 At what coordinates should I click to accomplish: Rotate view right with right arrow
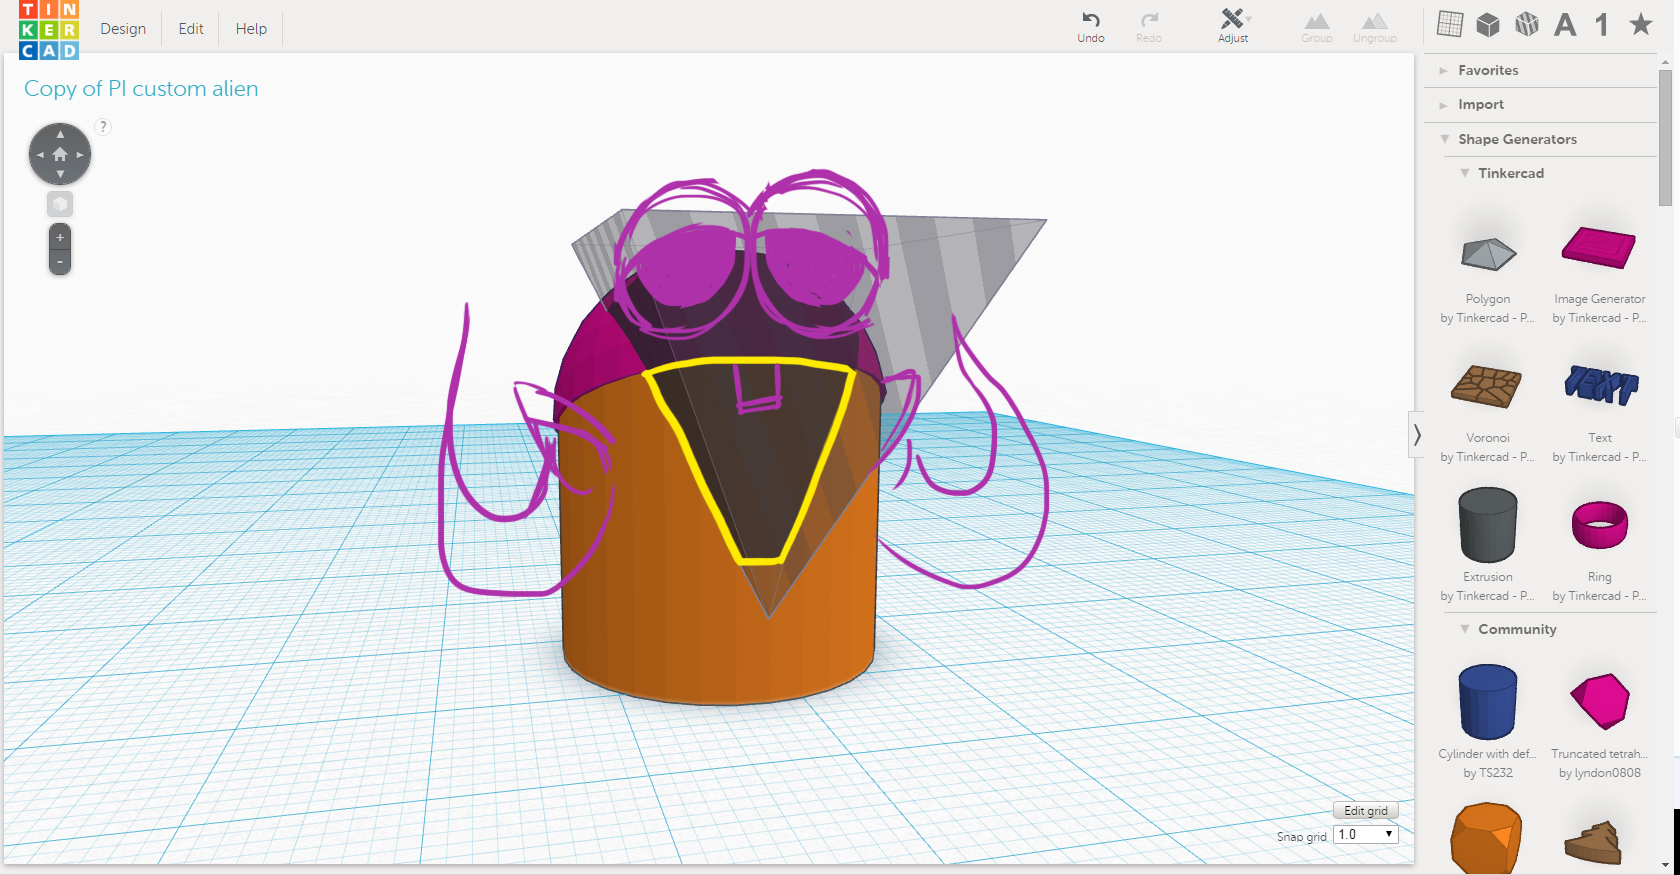click(80, 155)
